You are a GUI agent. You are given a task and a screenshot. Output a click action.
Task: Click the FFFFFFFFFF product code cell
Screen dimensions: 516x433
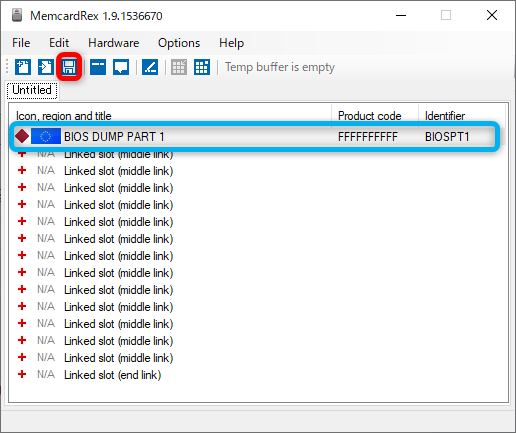coord(368,137)
